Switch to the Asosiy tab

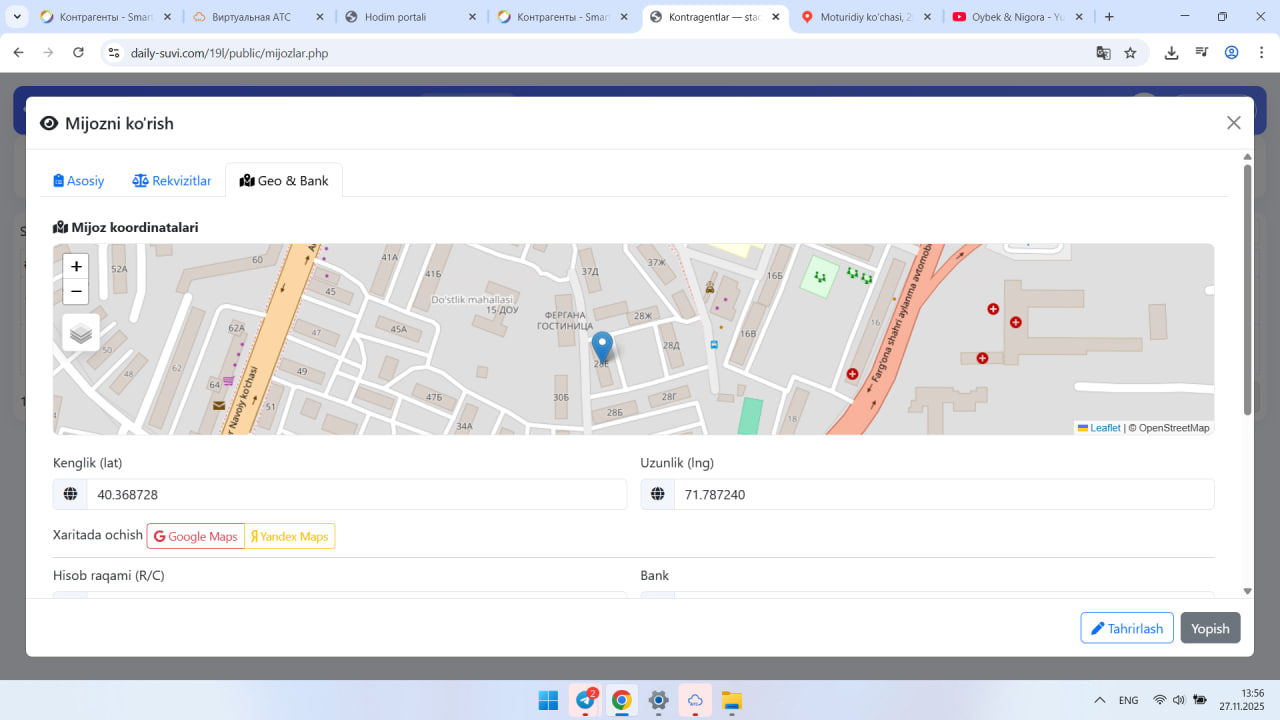point(79,181)
